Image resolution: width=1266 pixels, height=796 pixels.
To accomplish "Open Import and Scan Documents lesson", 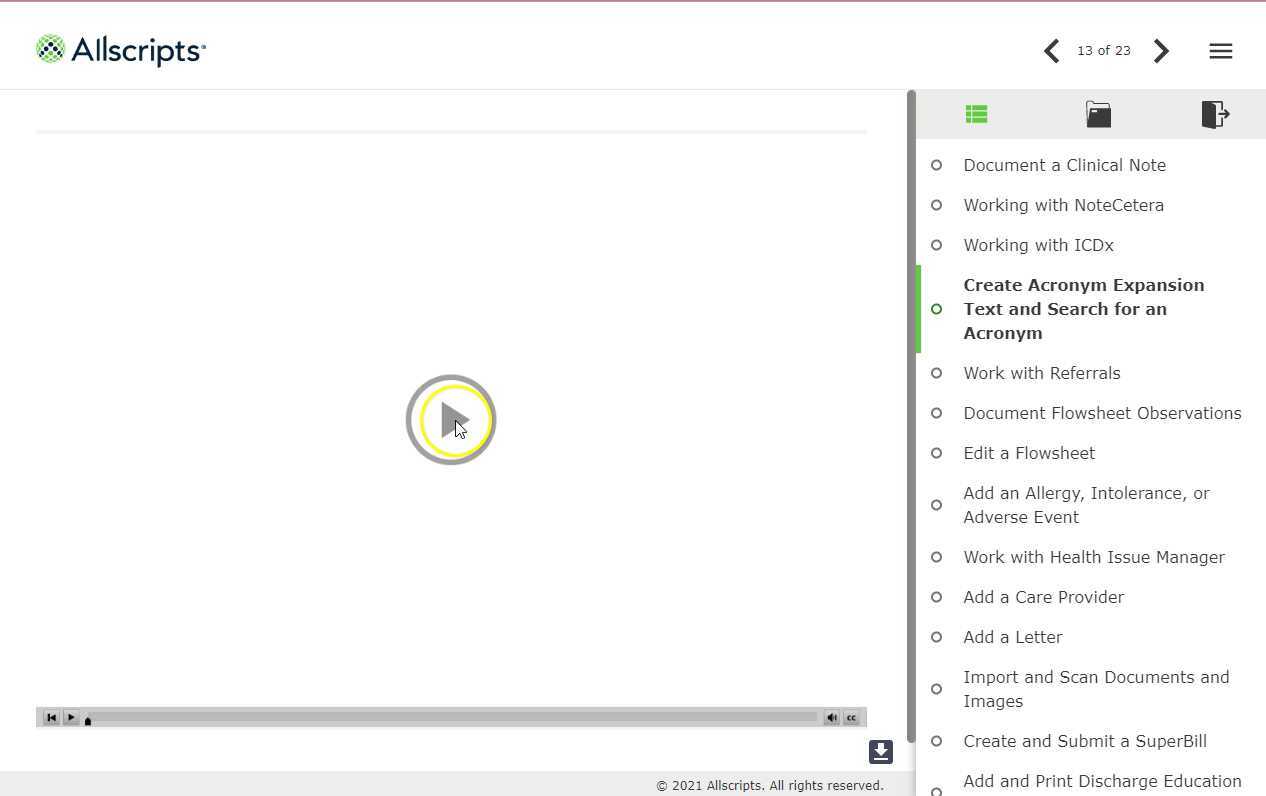I will coord(1096,689).
